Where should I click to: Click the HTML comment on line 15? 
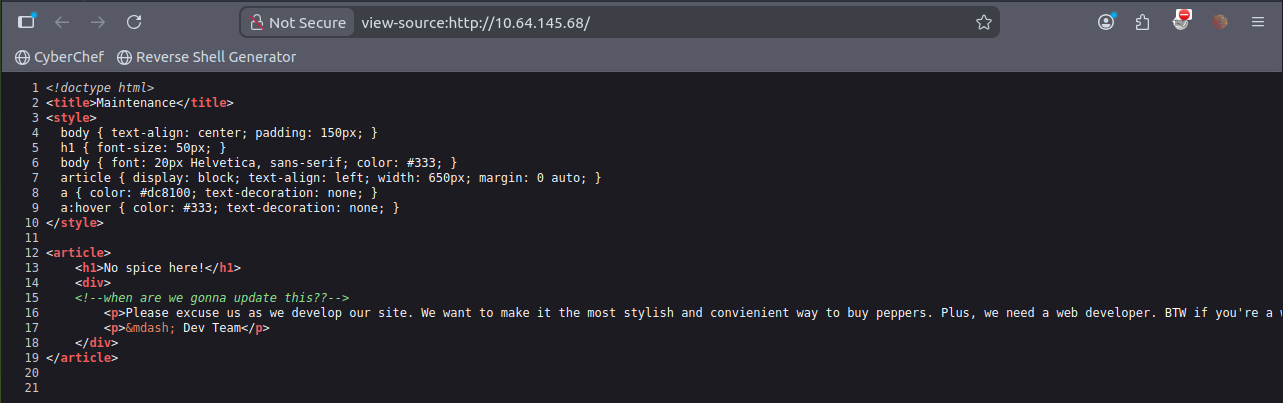pos(211,298)
